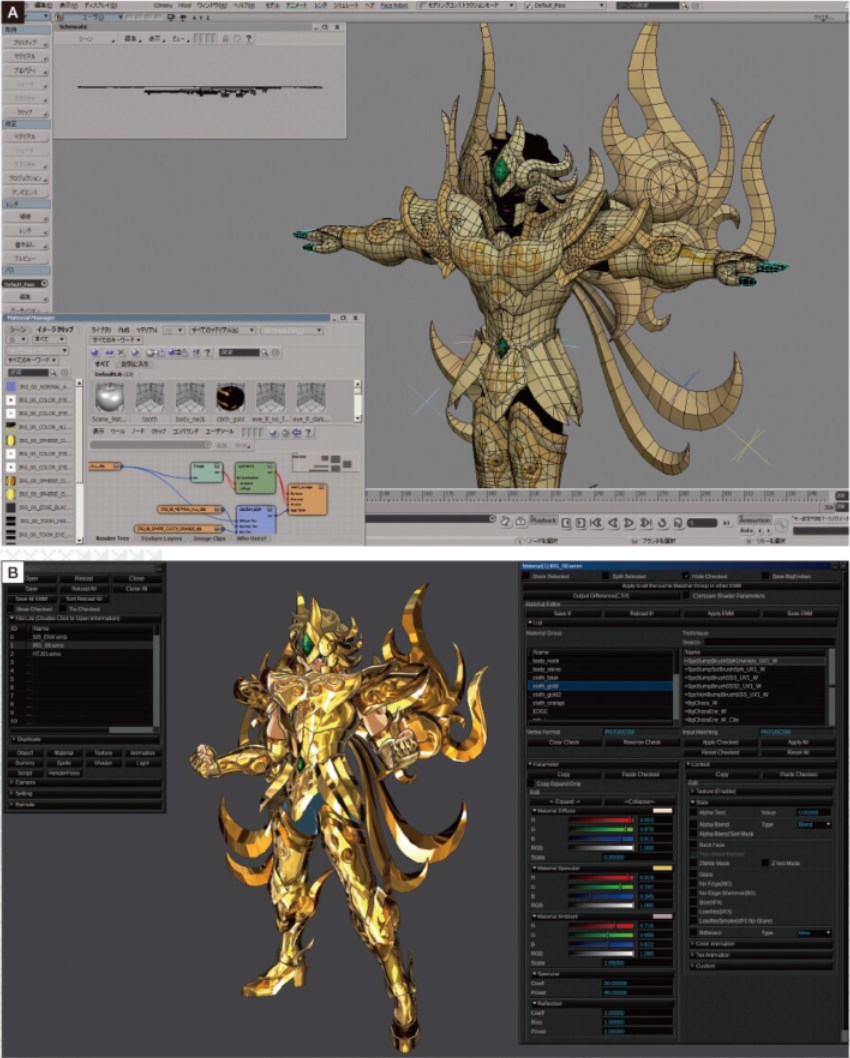Image resolution: width=850 pixels, height=1058 pixels.
Task: Switch to the Texture Layers tab
Action: coord(161,538)
